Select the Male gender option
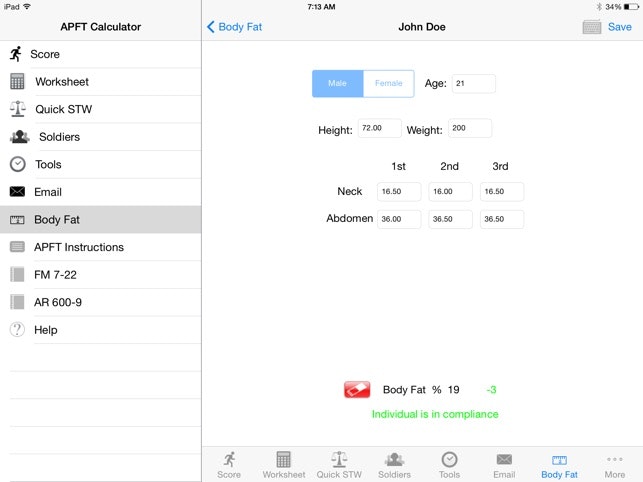This screenshot has height=482, width=643. [x=338, y=84]
